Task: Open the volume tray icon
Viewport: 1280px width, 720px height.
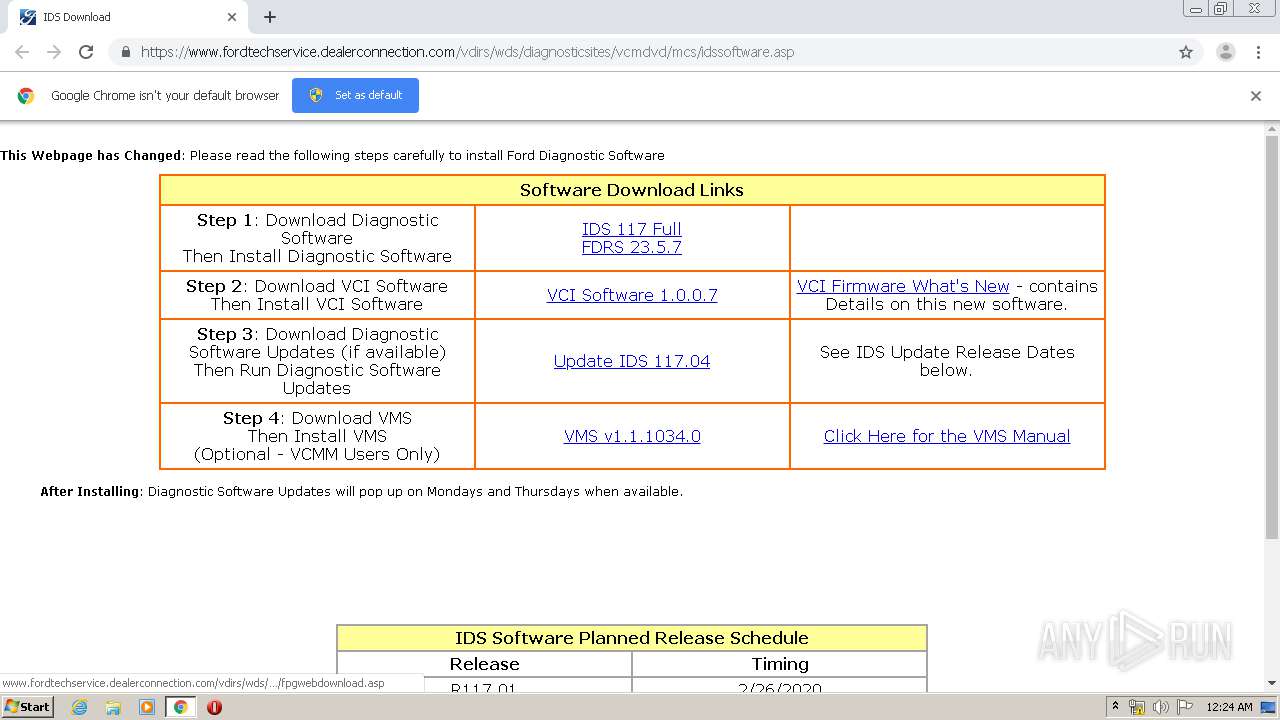Action: (1161, 707)
